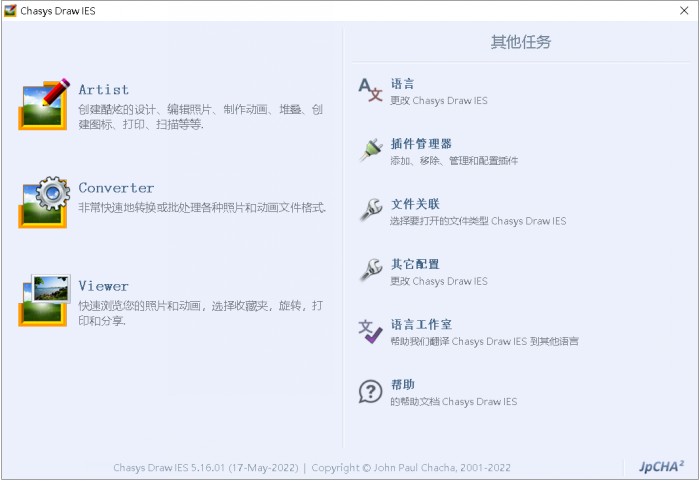
Task: Click the version and copyright footer text
Action: click(312, 468)
